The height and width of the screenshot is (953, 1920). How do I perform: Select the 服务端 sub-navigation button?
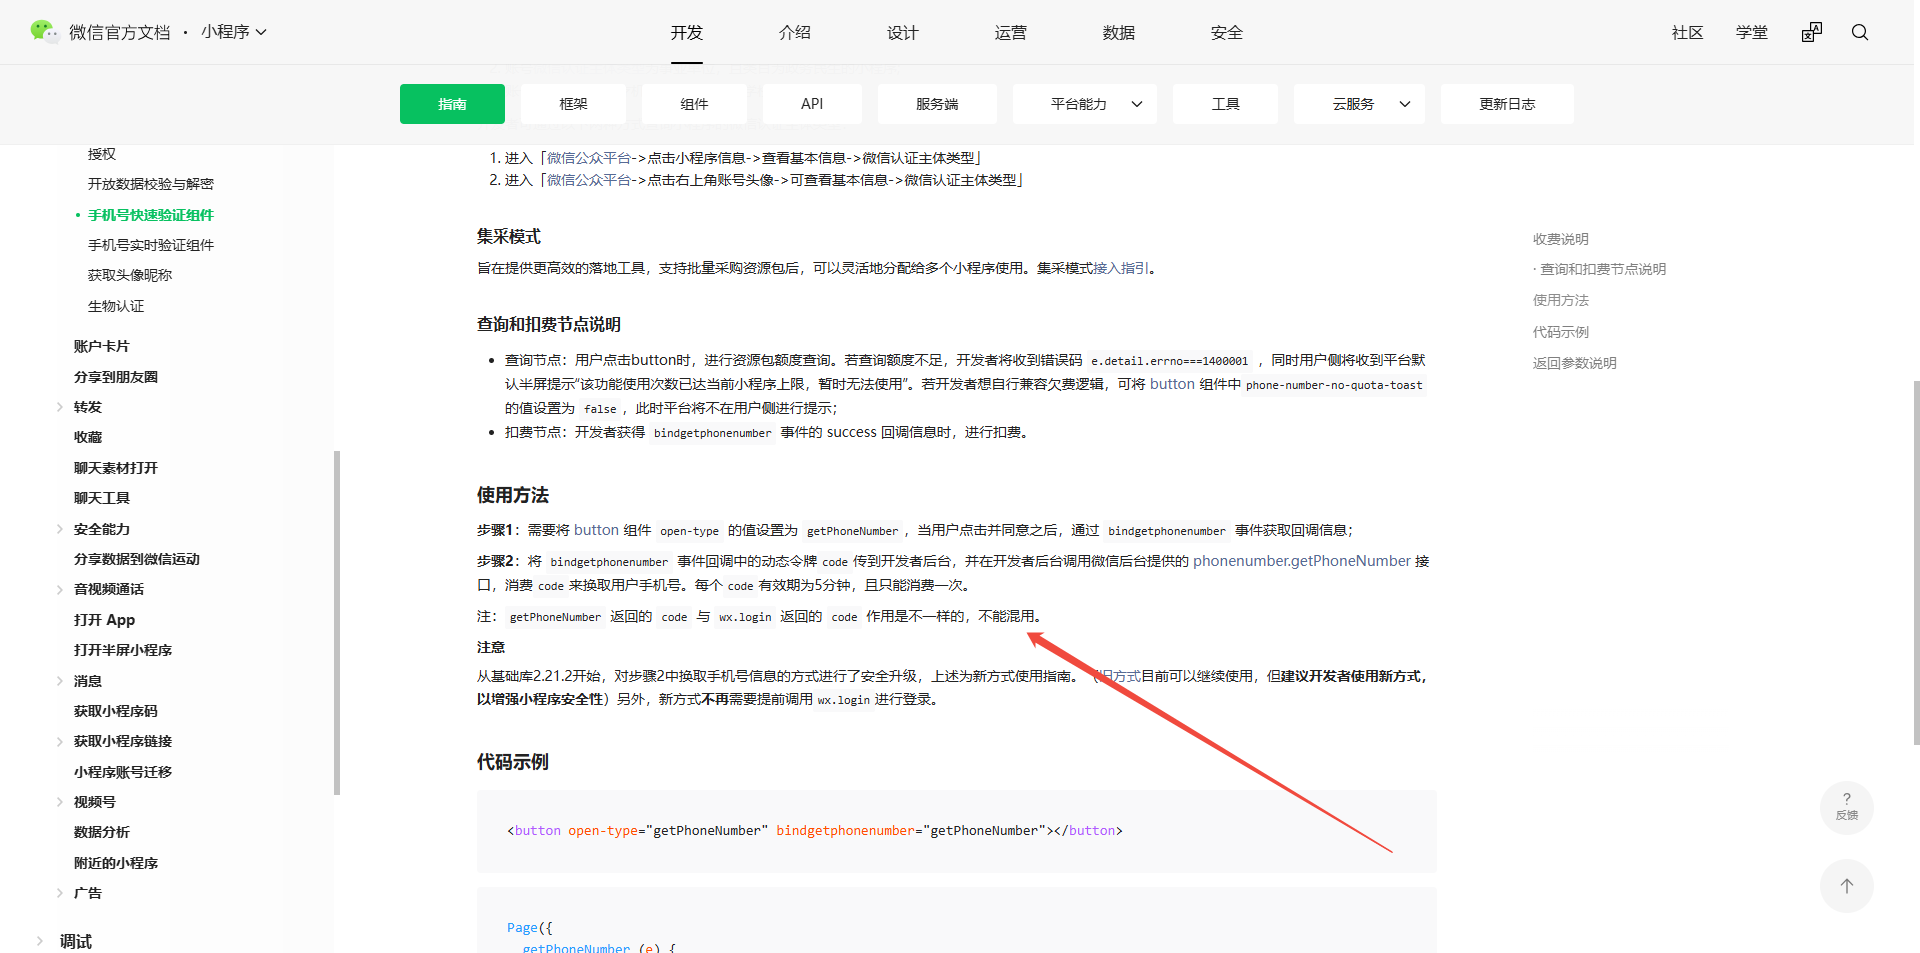[x=937, y=104]
